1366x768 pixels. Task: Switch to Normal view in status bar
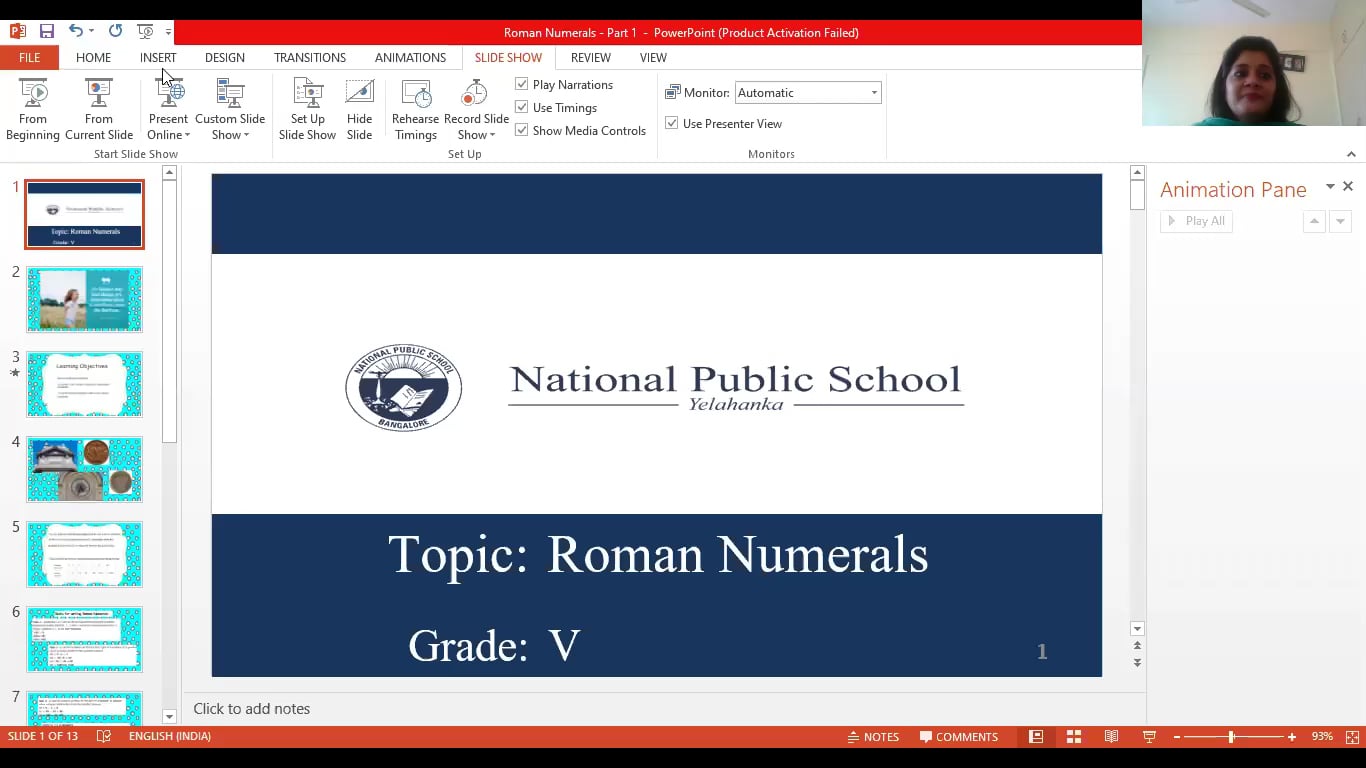1036,737
